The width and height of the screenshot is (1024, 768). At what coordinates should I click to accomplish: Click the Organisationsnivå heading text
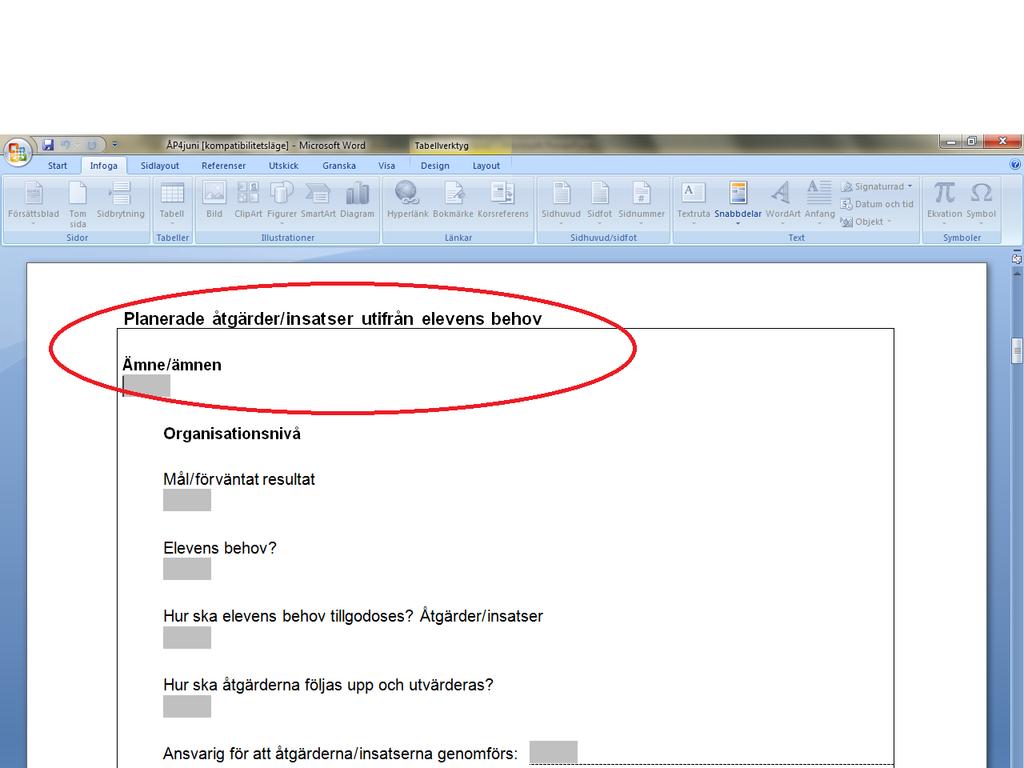pyautogui.click(x=232, y=434)
